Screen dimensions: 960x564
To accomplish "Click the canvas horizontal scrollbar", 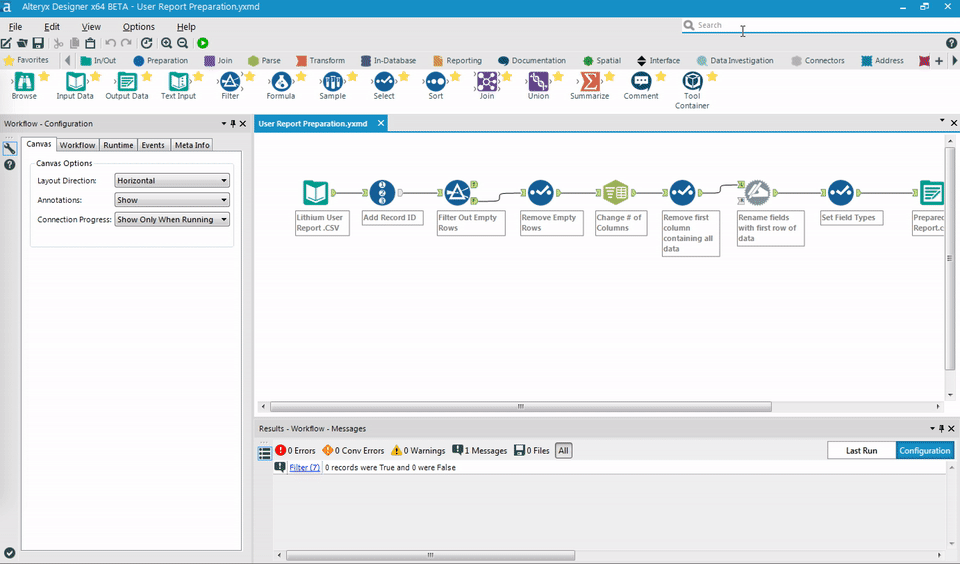I will click(x=520, y=407).
